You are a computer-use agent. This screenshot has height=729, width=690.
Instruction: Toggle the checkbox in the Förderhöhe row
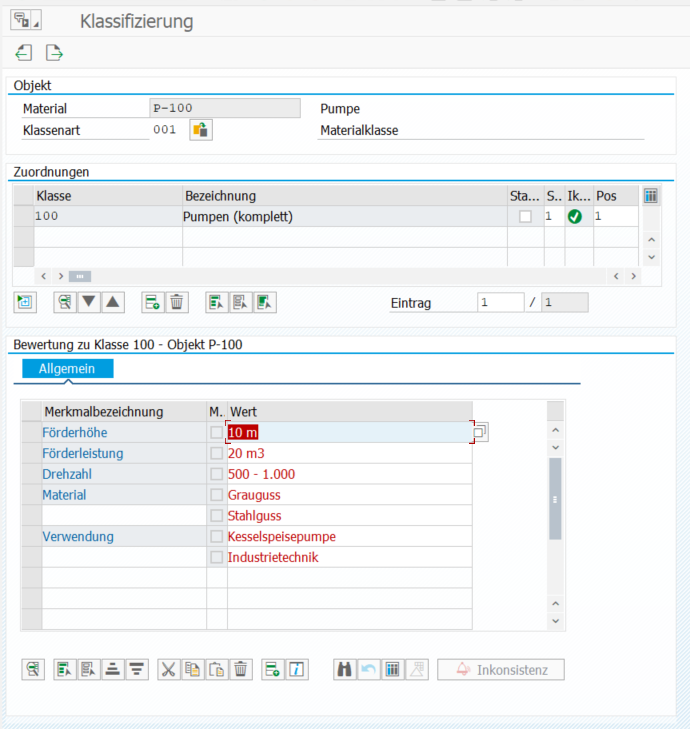pos(216,432)
